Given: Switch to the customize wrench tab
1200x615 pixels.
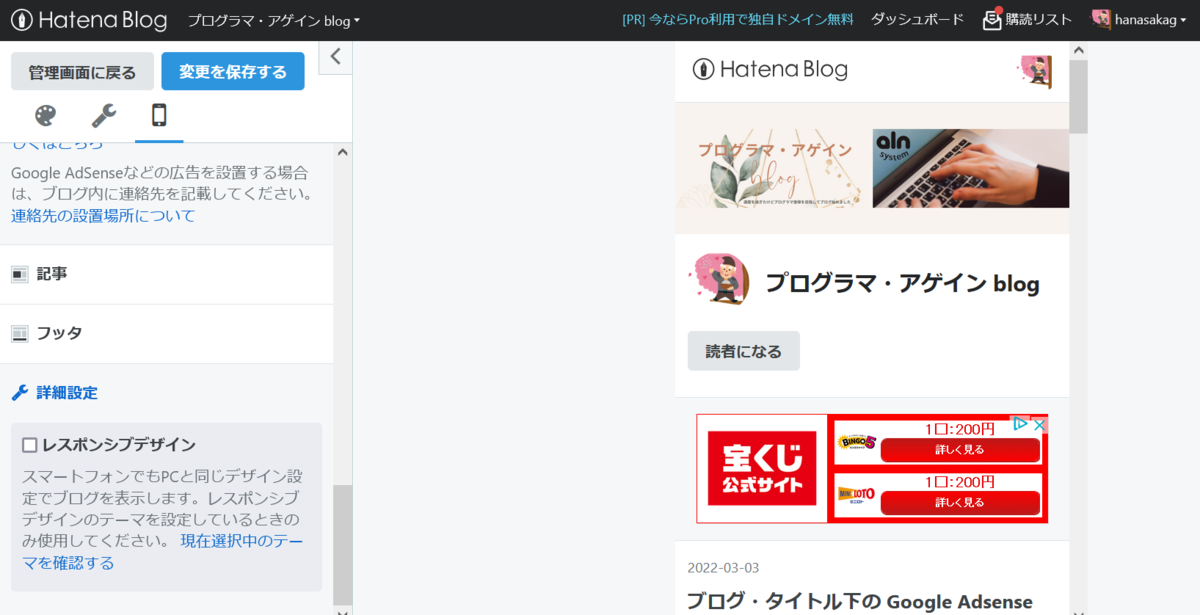Looking at the screenshot, I should click(104, 116).
